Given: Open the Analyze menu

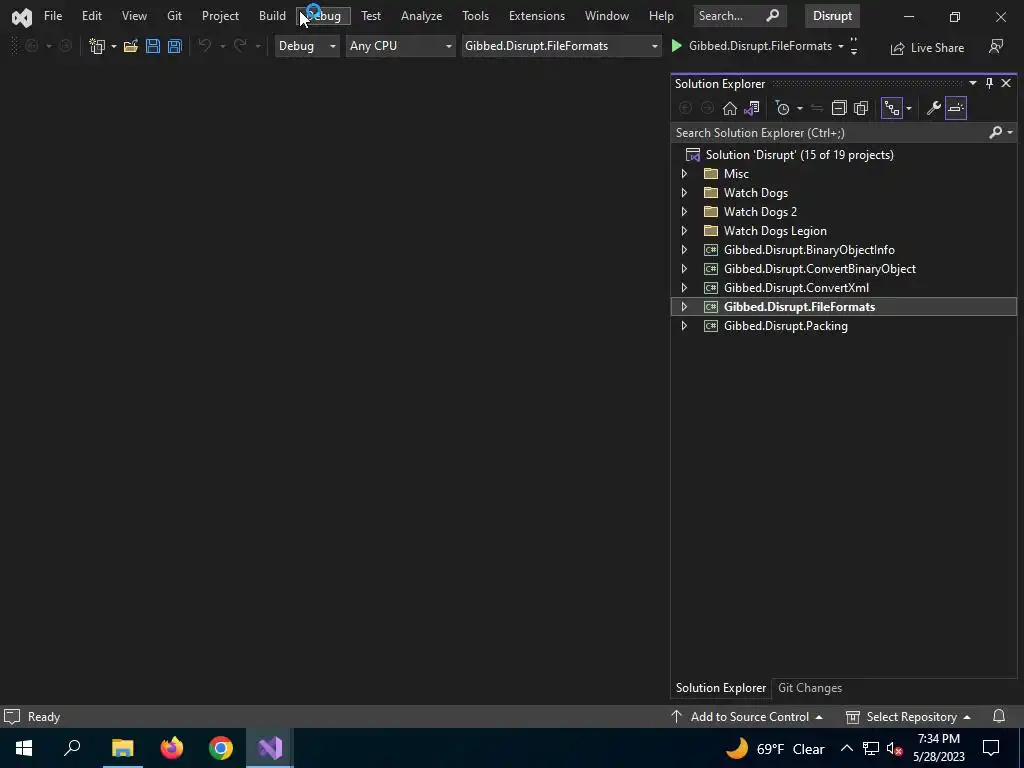Looking at the screenshot, I should (421, 16).
